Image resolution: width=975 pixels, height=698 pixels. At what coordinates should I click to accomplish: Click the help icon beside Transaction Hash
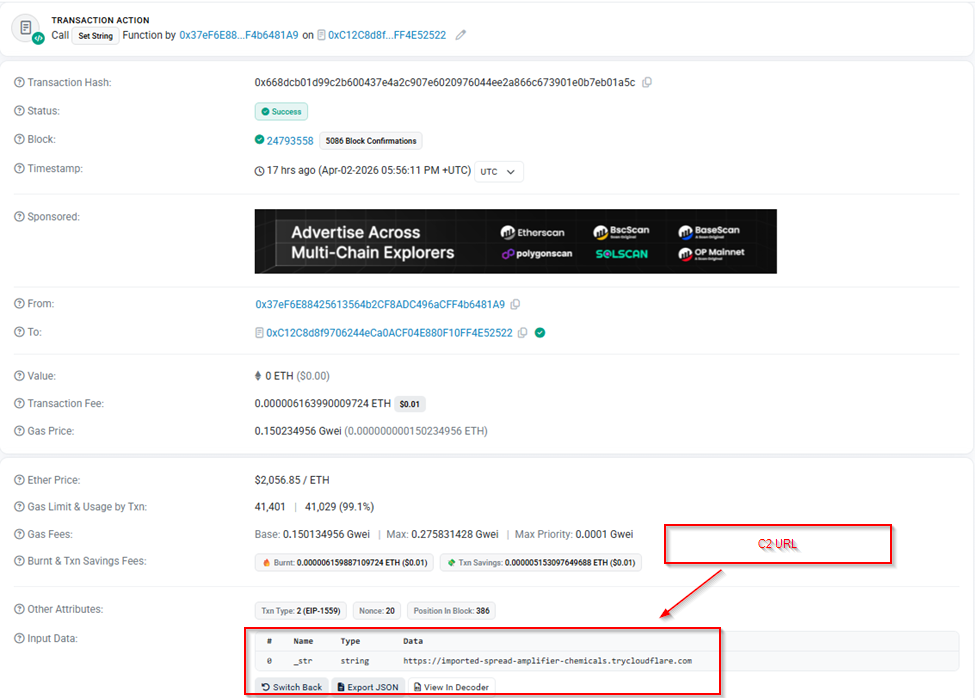[x=20, y=83]
